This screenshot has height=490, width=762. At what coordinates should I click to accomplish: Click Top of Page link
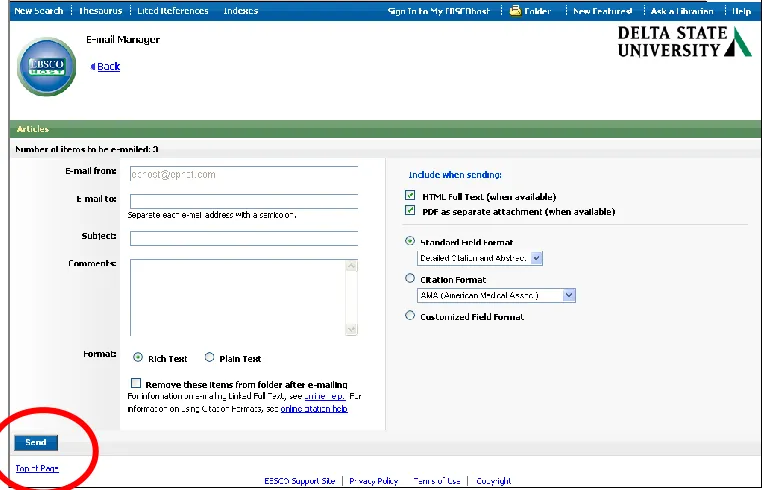(x=37, y=468)
